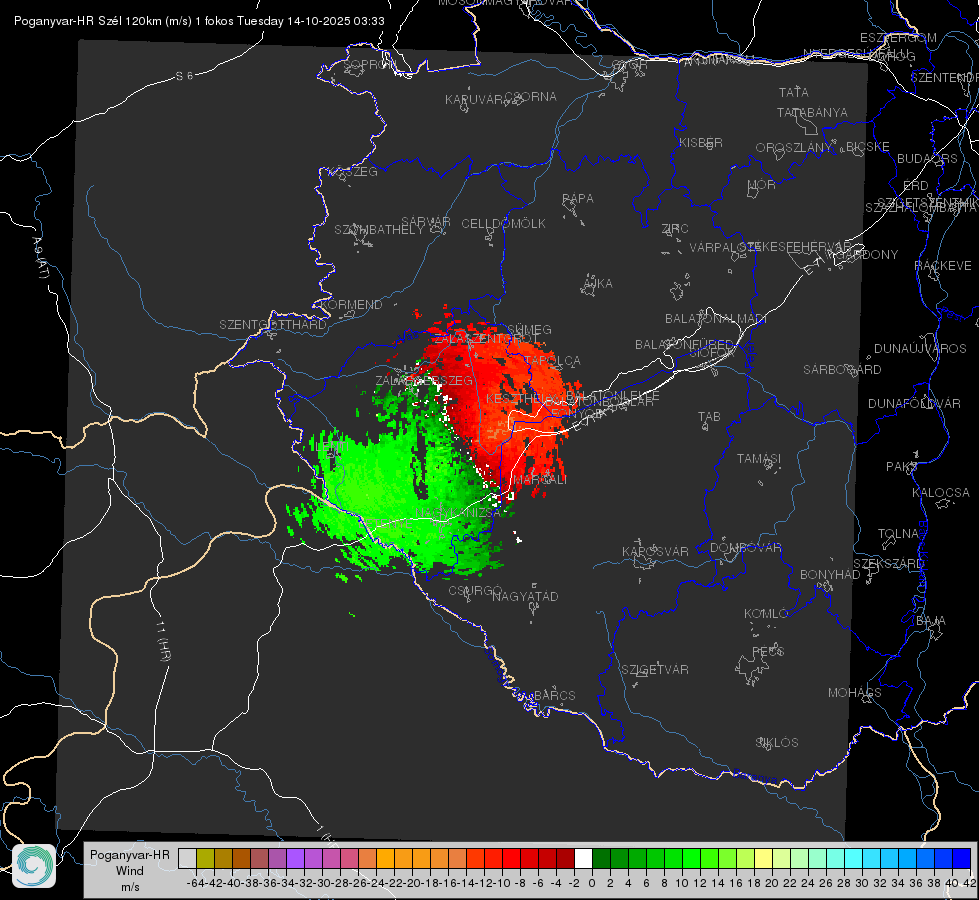Select the BALATONALMADI city label

point(716,319)
